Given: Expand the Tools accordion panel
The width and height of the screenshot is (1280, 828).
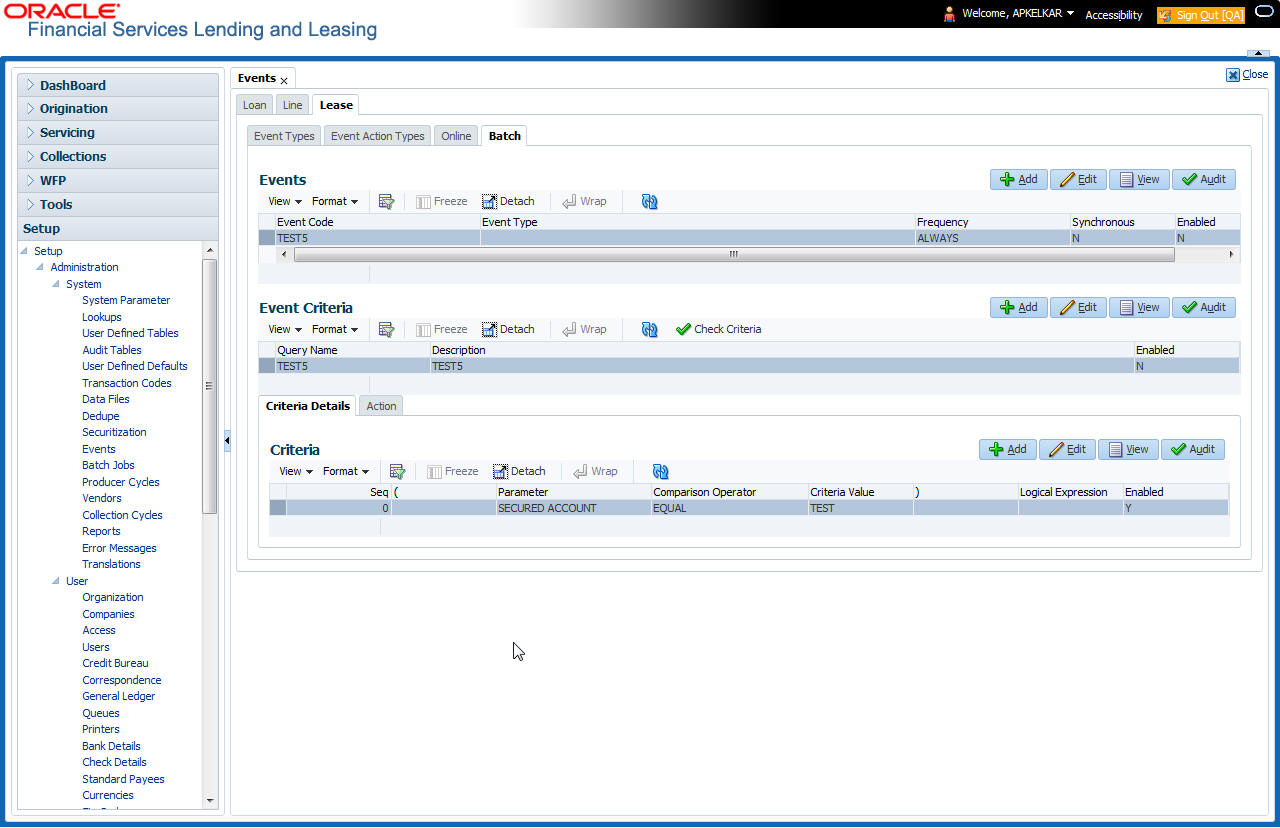Looking at the screenshot, I should [x=118, y=205].
